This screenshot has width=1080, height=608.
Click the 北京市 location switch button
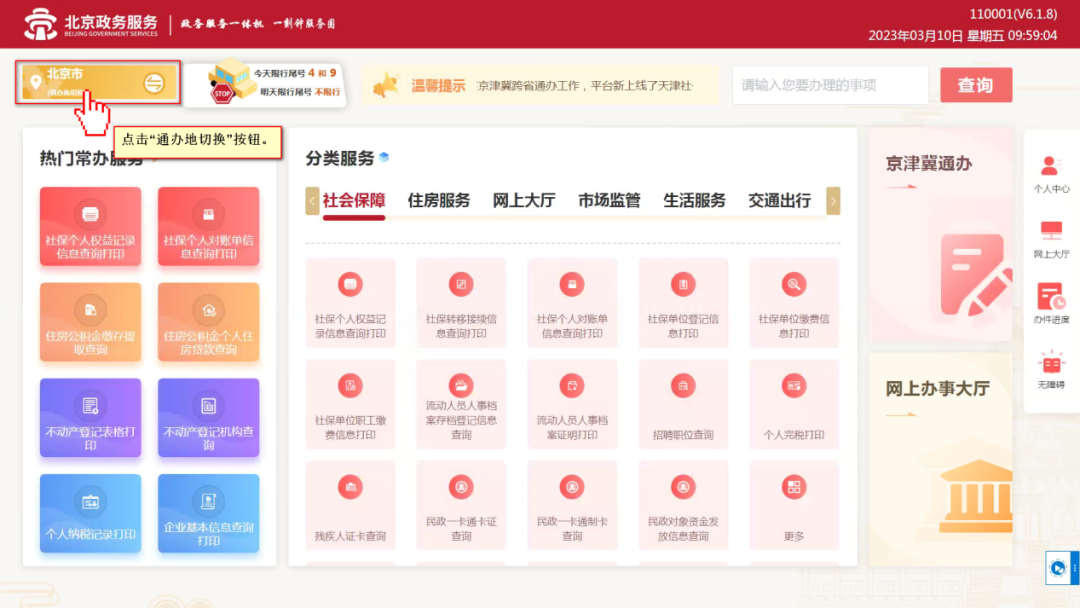(98, 82)
